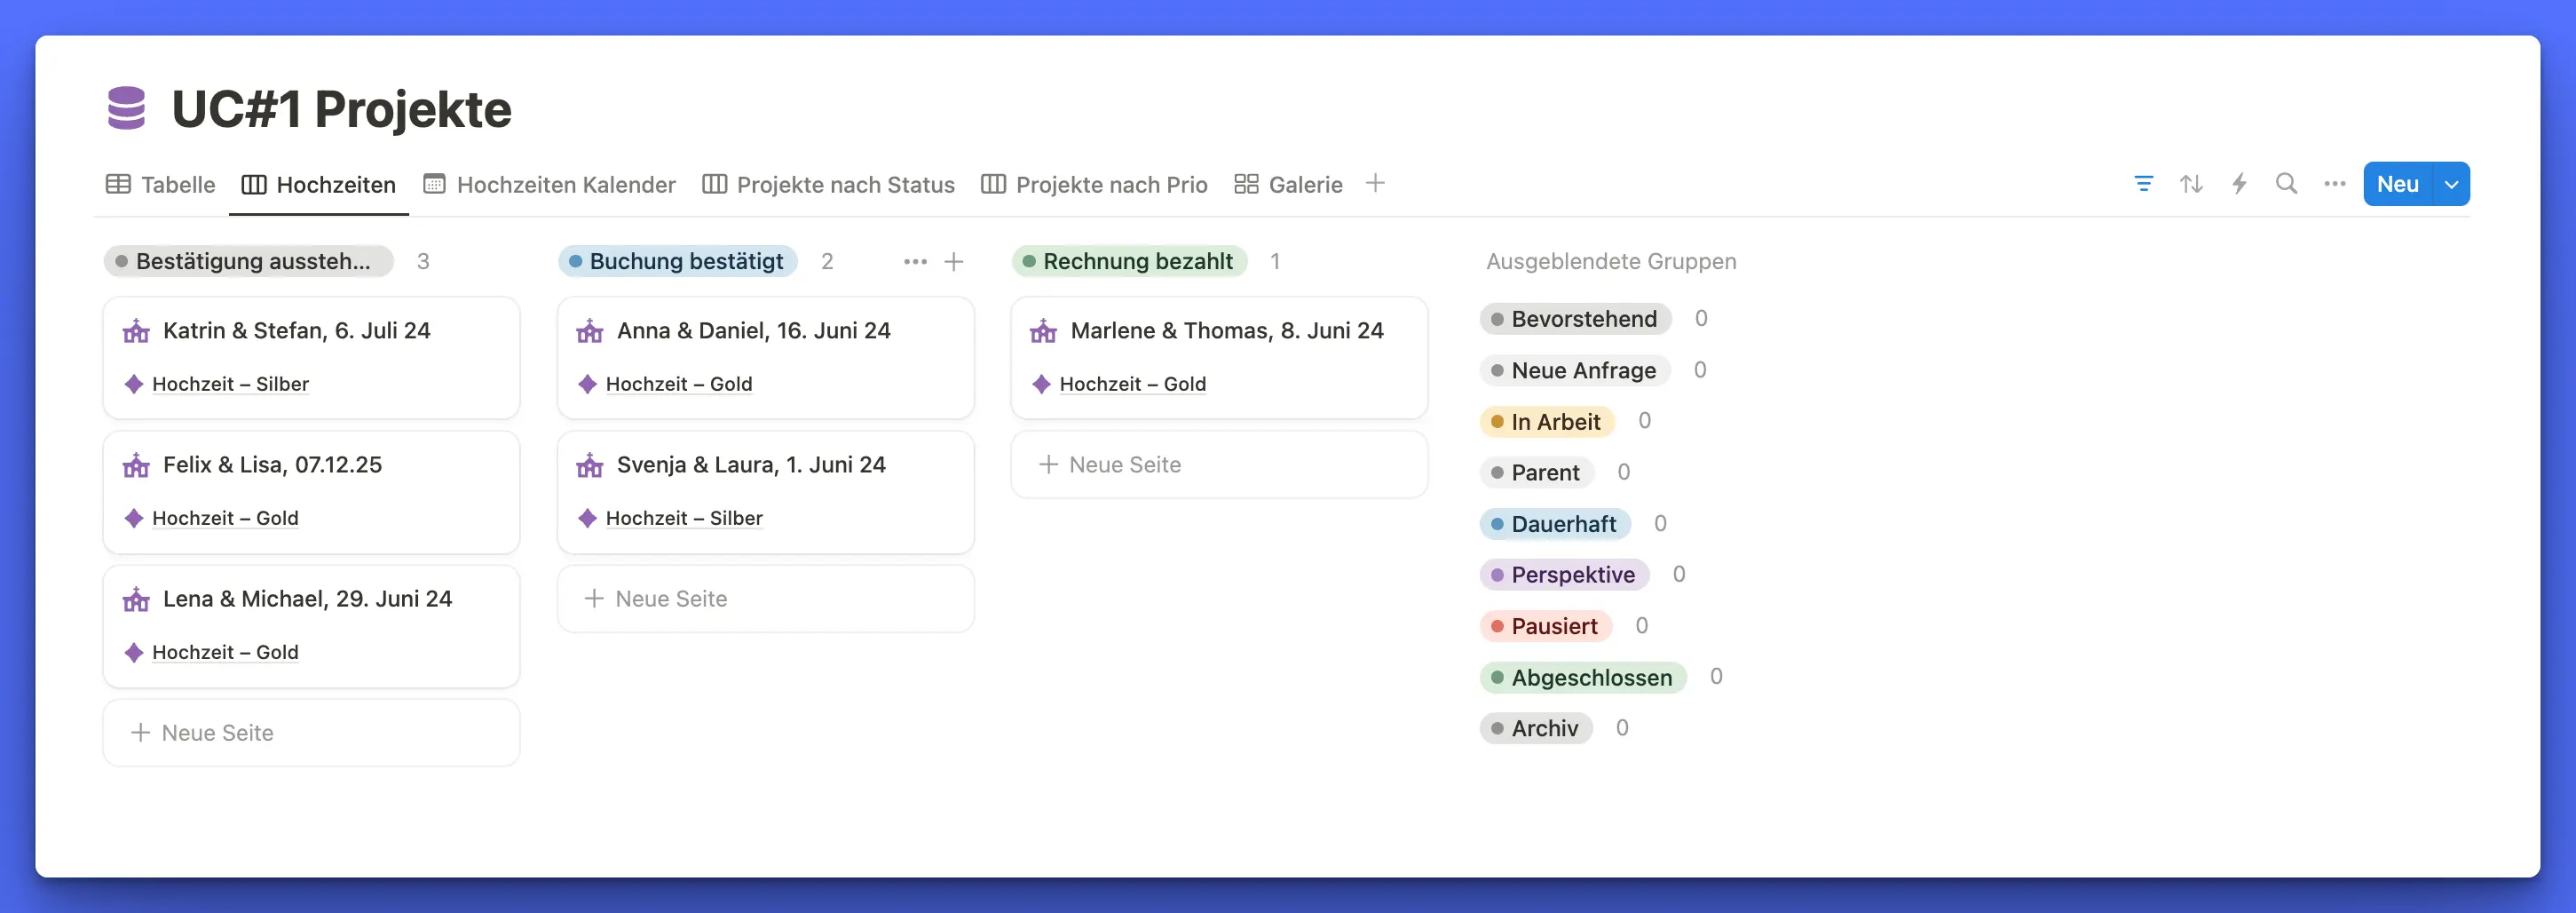
Task: Switch to the Tabelle view tab
Action: (x=161, y=185)
